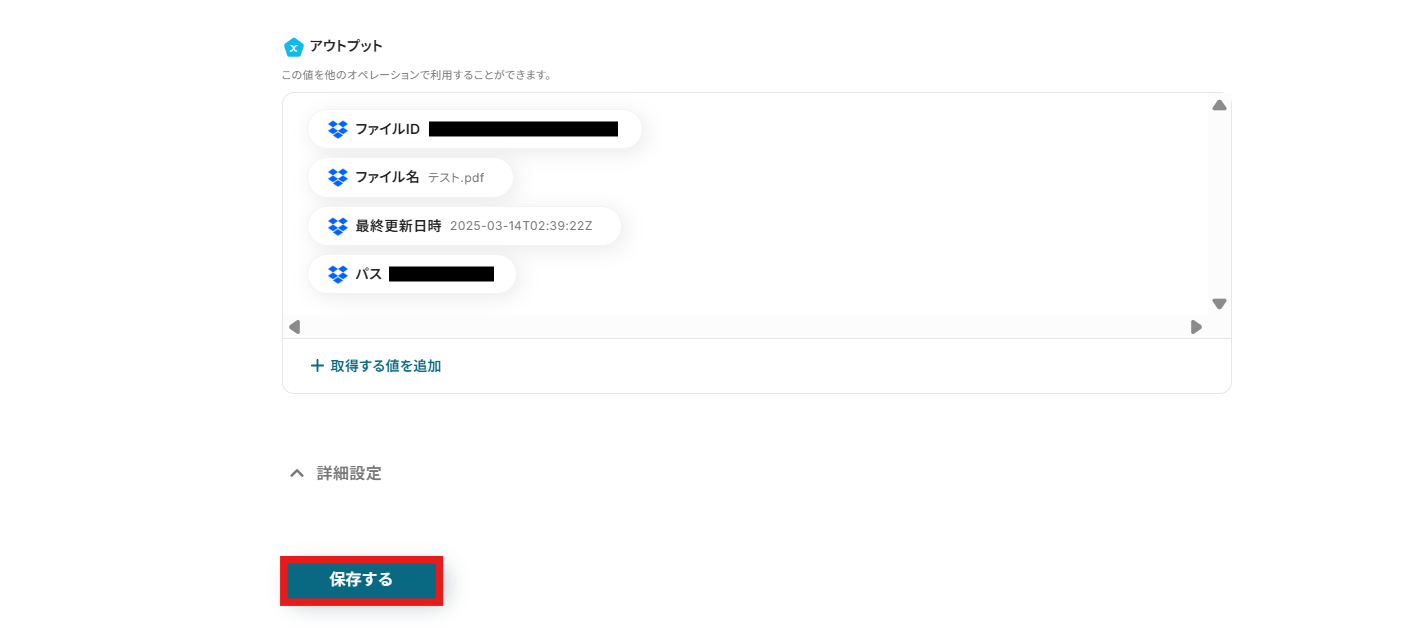Click the blue アウトプット pentagon icon

293,47
